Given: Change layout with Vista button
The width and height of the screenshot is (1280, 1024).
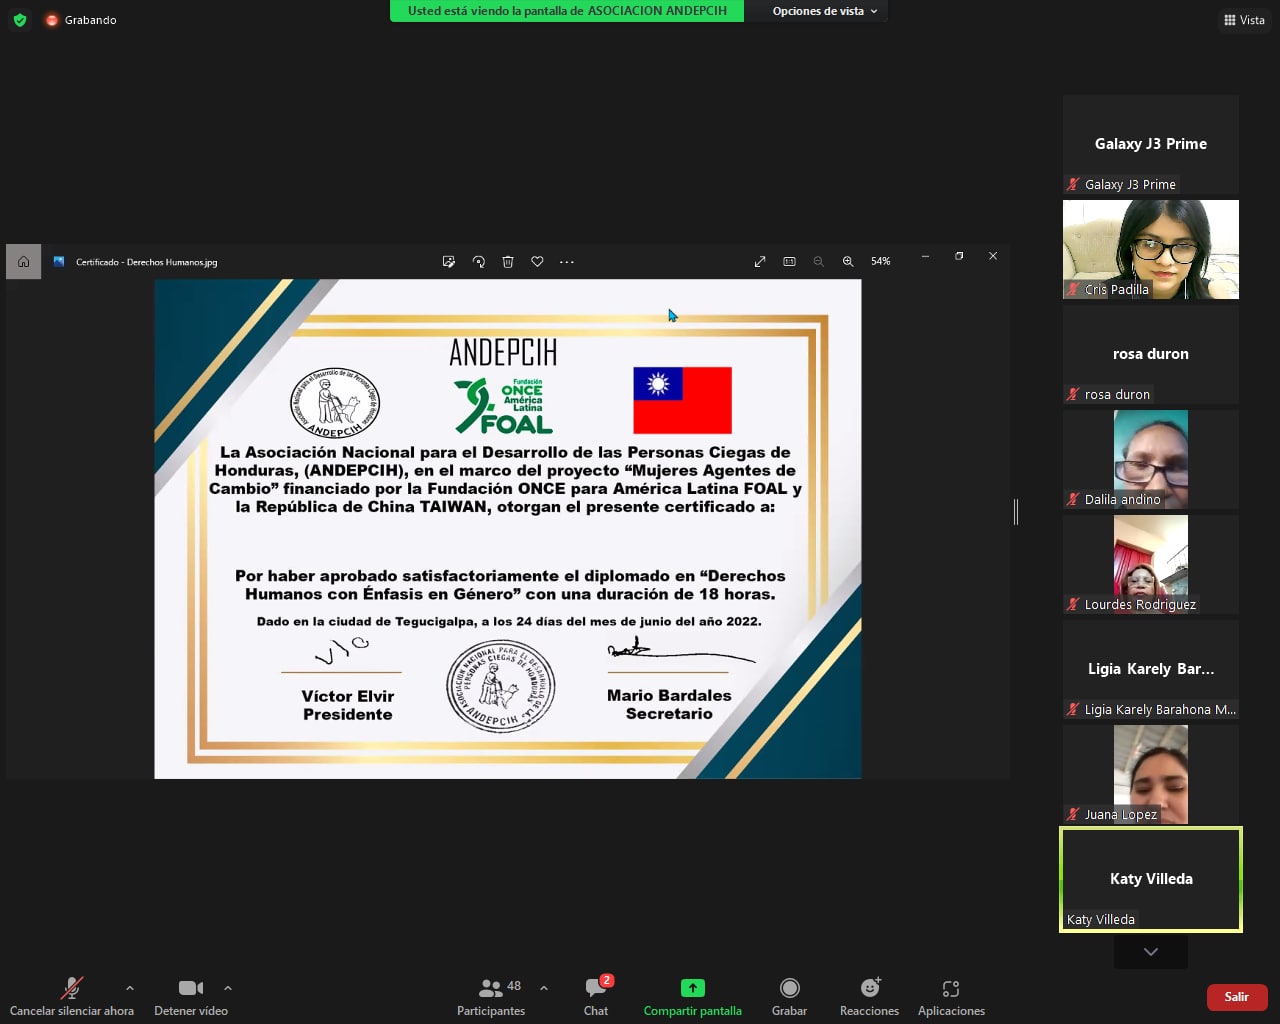Looking at the screenshot, I should pos(1244,20).
